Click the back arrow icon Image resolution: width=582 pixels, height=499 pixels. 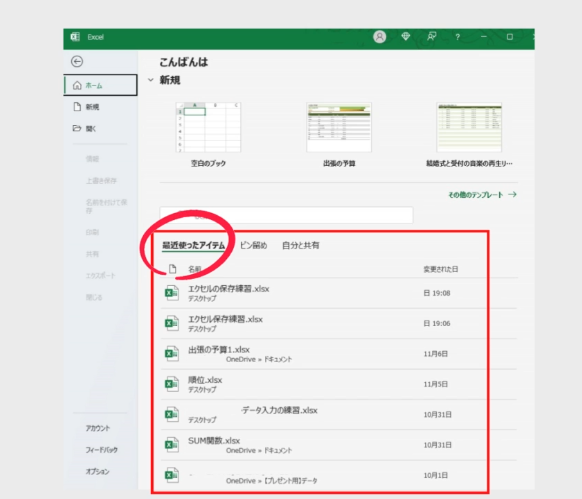click(77, 61)
